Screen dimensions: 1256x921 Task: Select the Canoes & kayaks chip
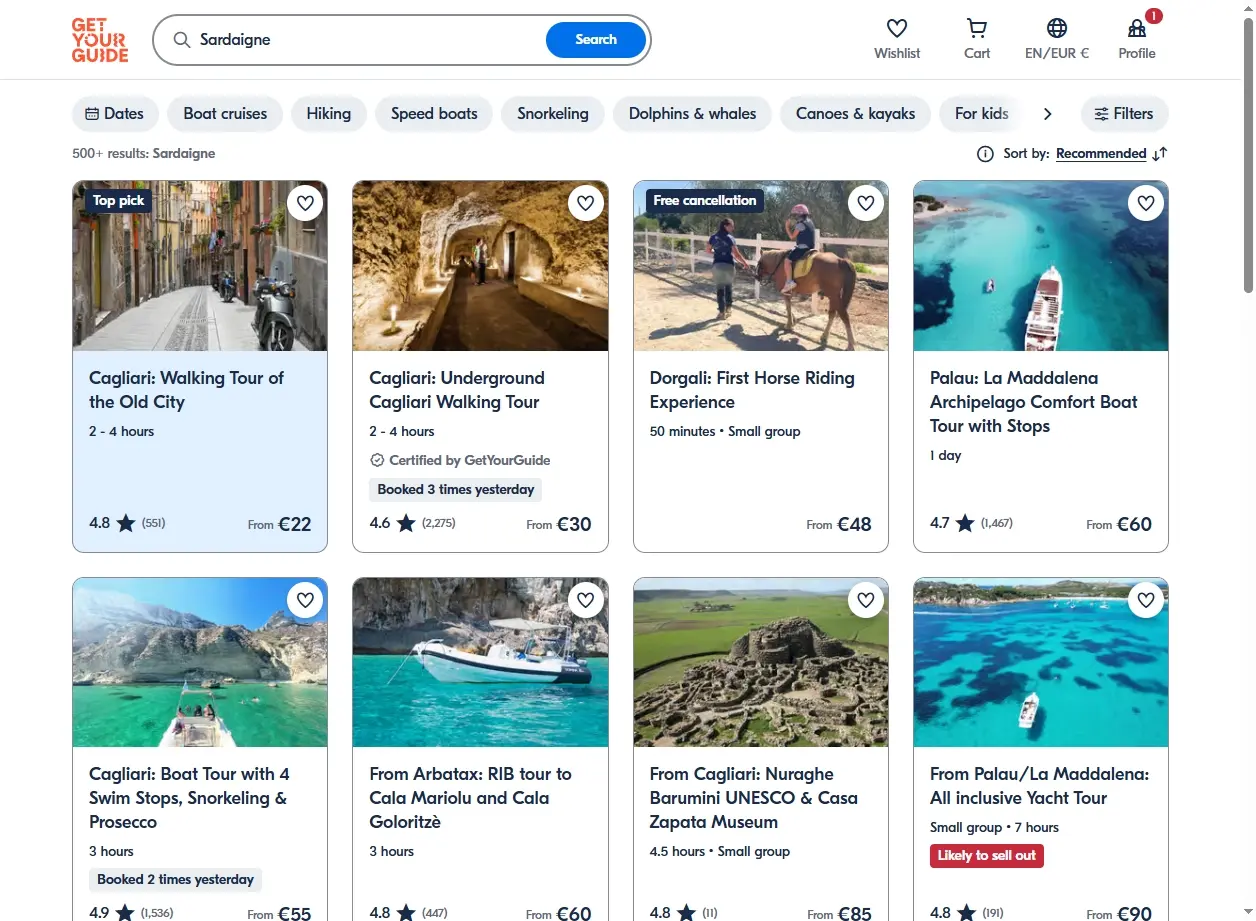(x=855, y=114)
